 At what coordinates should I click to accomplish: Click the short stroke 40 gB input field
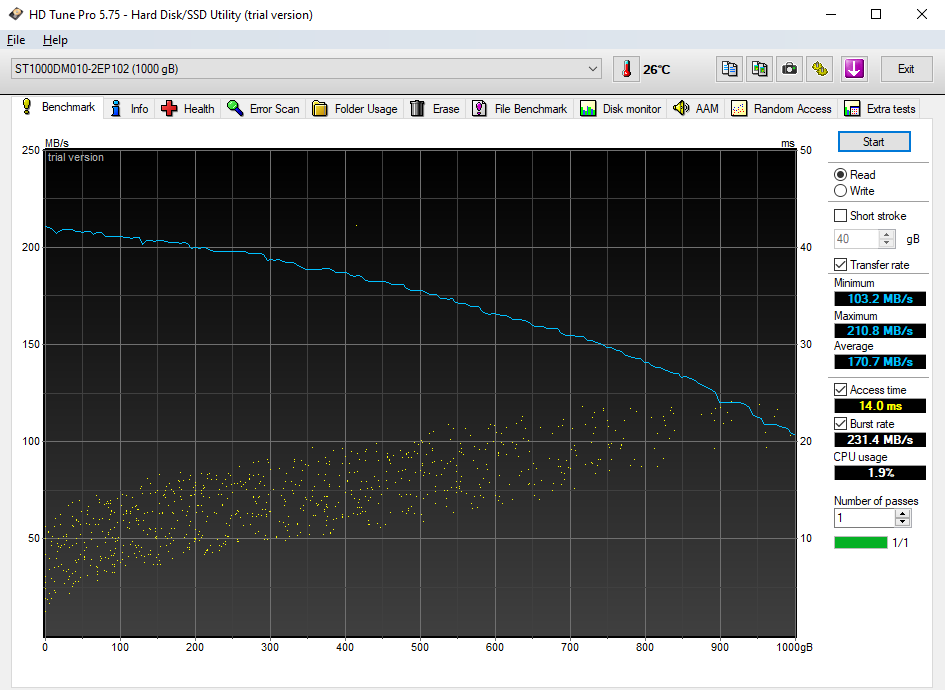click(856, 239)
